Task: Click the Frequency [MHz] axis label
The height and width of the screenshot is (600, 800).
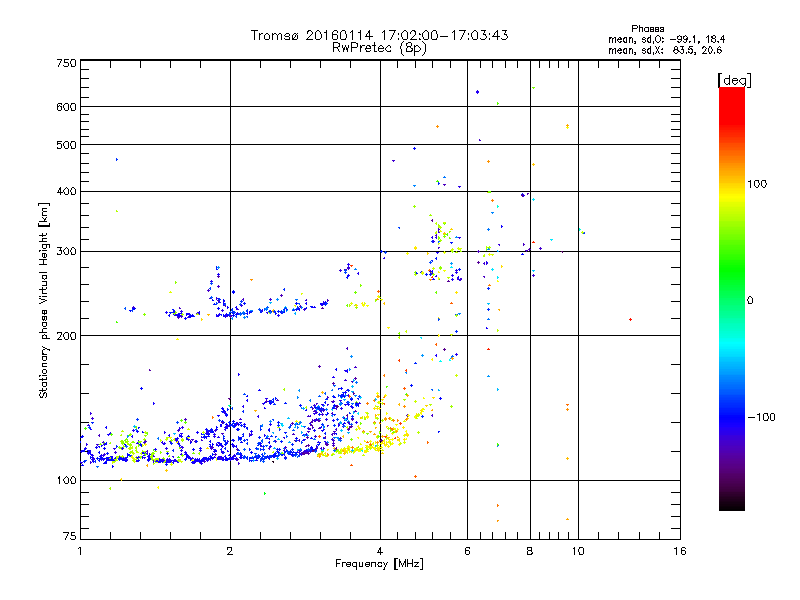Action: pyautogui.click(x=379, y=564)
